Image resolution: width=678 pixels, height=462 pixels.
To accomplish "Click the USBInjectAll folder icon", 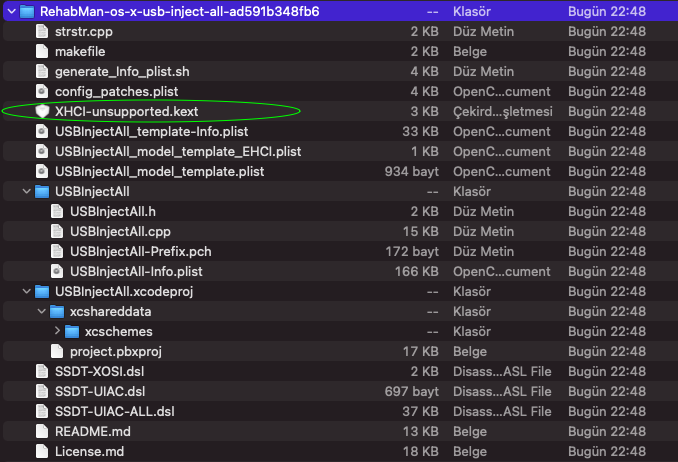I will pos(41,191).
